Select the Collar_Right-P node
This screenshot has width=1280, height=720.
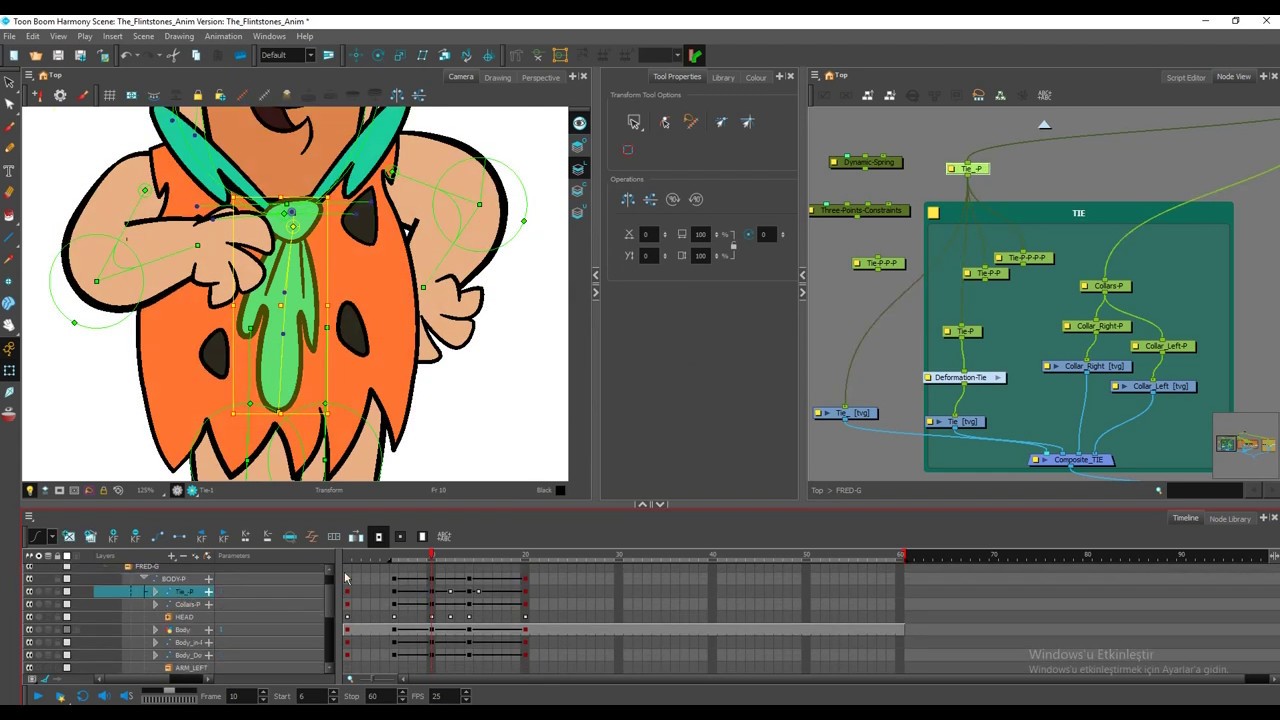[x=1095, y=326]
